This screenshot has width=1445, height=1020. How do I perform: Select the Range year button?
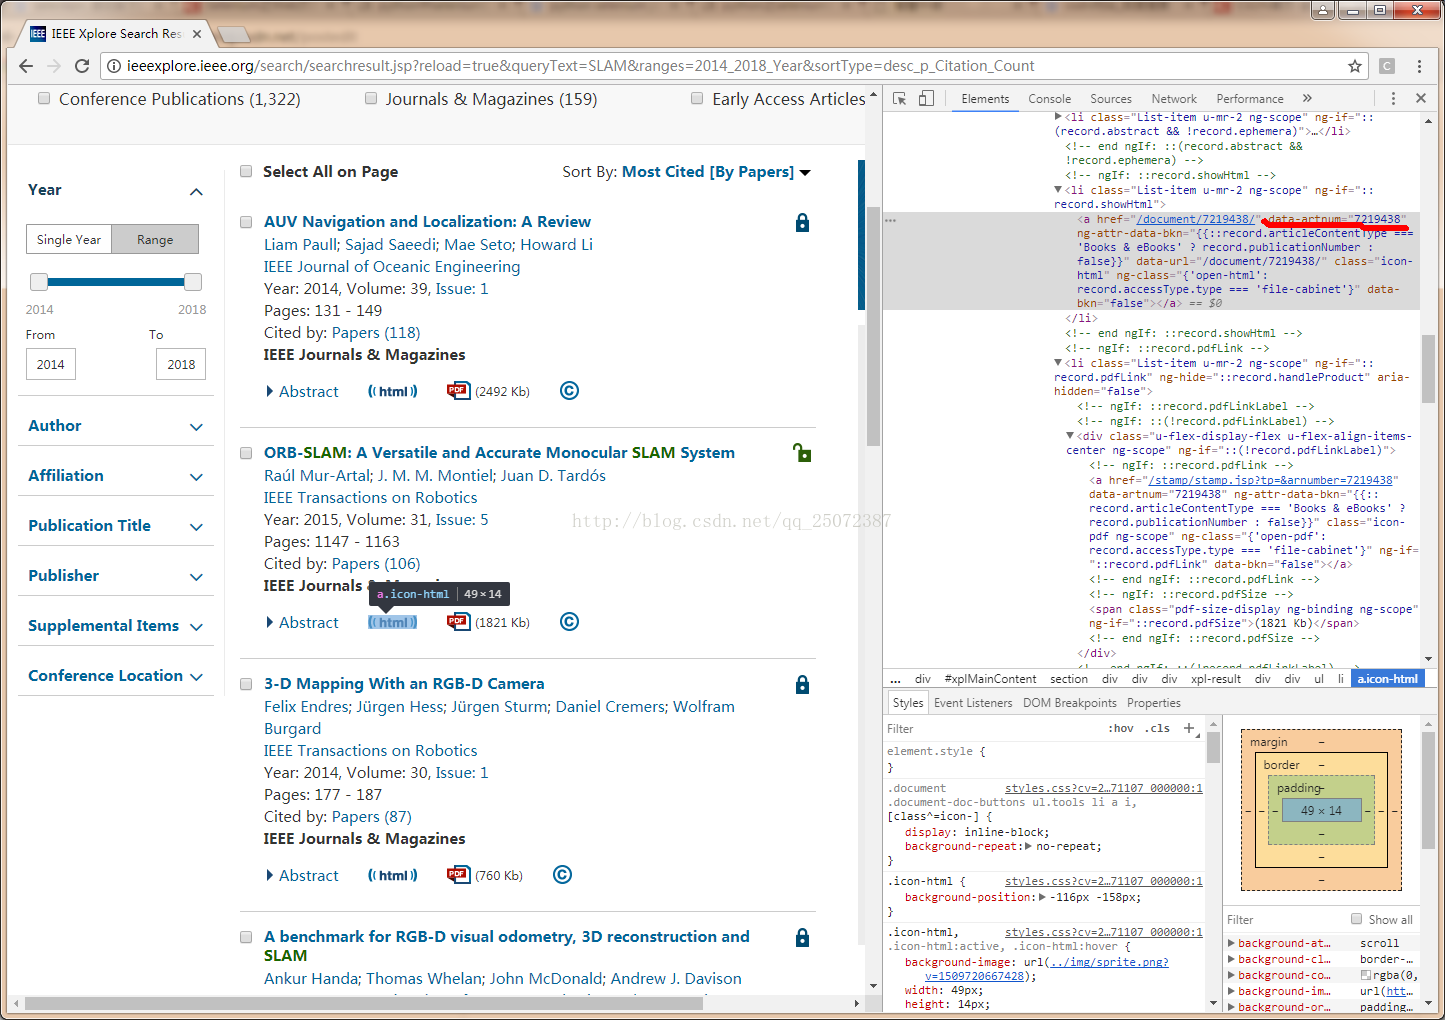(x=155, y=240)
